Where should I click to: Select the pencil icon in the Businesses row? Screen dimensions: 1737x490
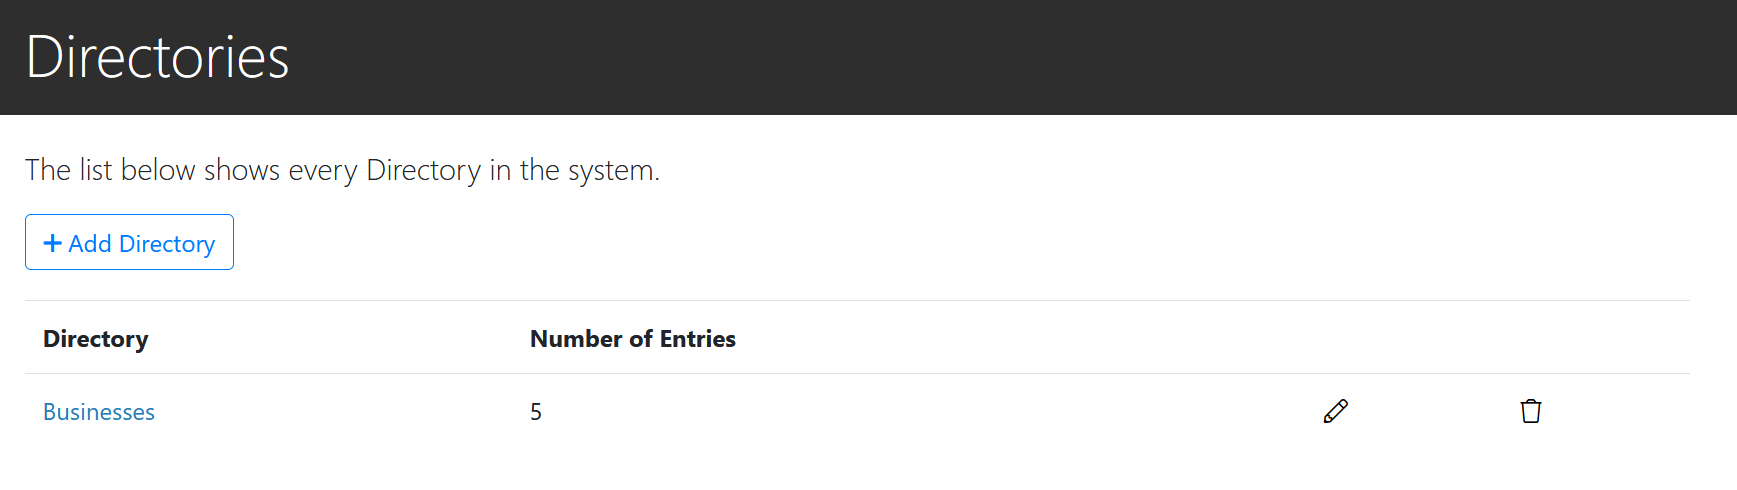click(1335, 411)
